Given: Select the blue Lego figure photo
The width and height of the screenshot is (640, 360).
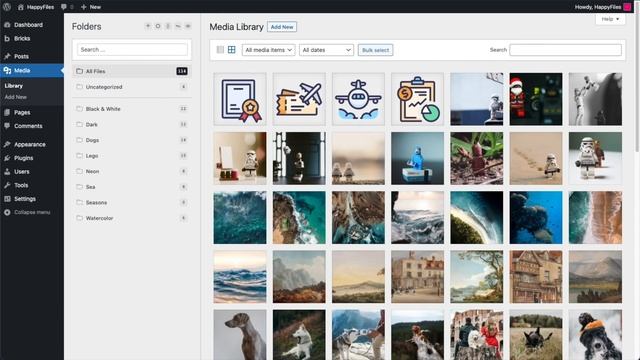Looking at the screenshot, I should pyautogui.click(x=418, y=158).
